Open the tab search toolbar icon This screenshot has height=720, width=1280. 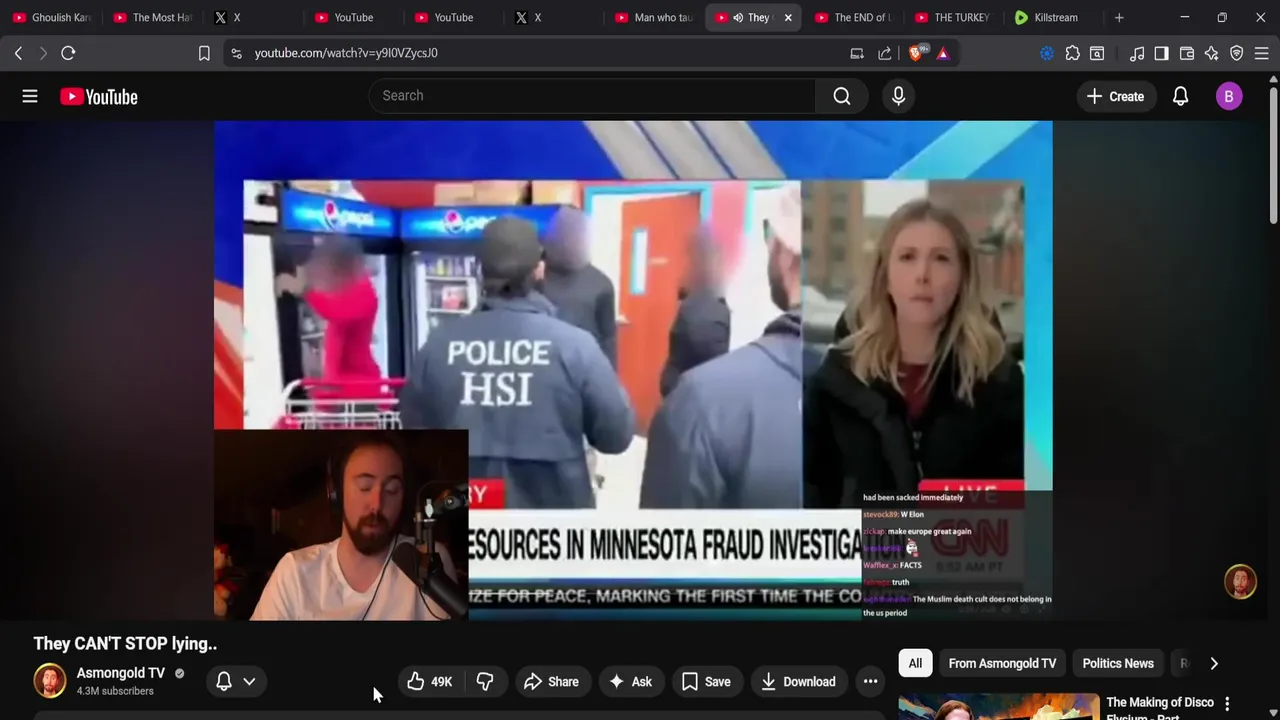coord(1097,53)
